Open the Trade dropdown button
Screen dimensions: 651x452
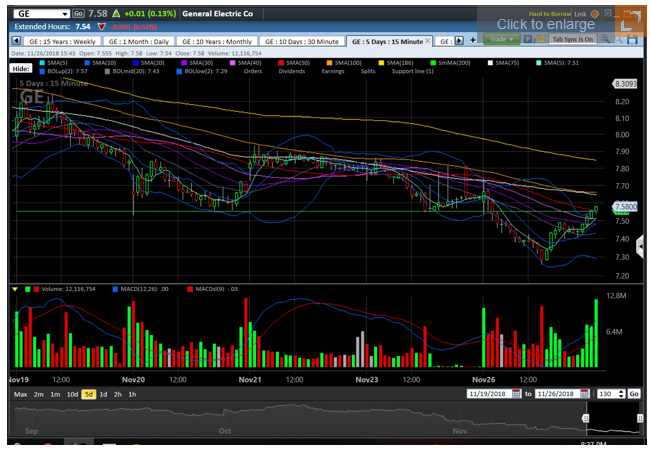click(502, 39)
